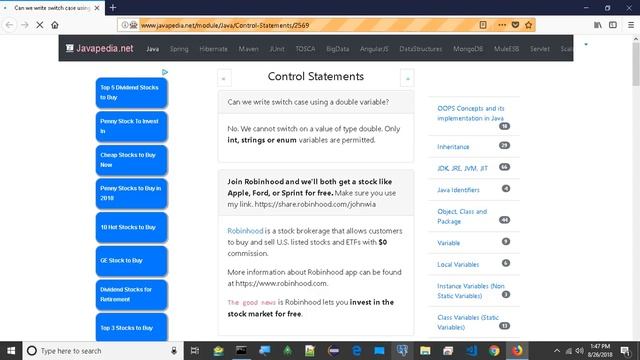
Task: Click the site information icon in URL bar
Action: click(124, 25)
